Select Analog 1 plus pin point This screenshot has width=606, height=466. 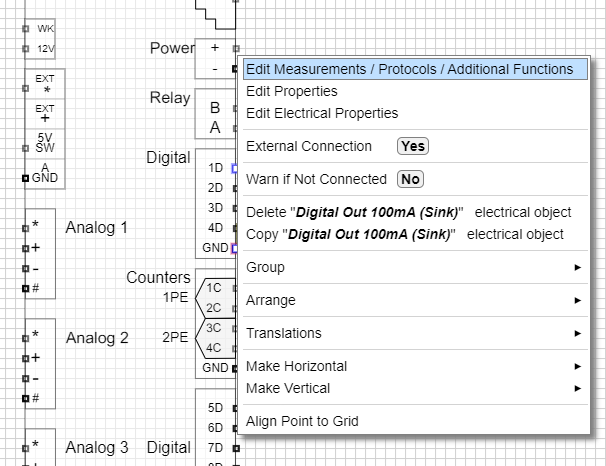(26, 248)
